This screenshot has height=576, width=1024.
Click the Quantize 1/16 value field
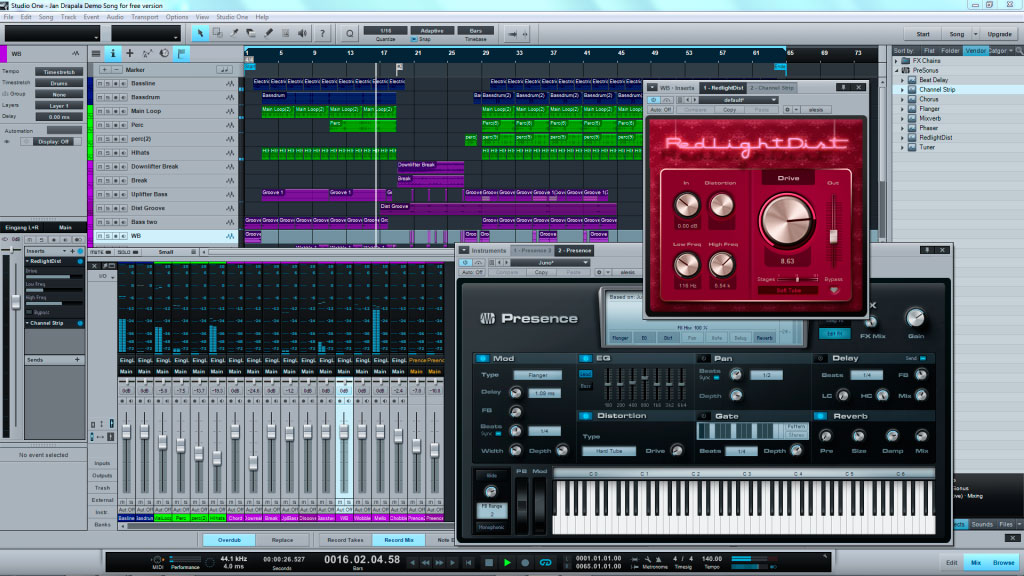(x=385, y=31)
